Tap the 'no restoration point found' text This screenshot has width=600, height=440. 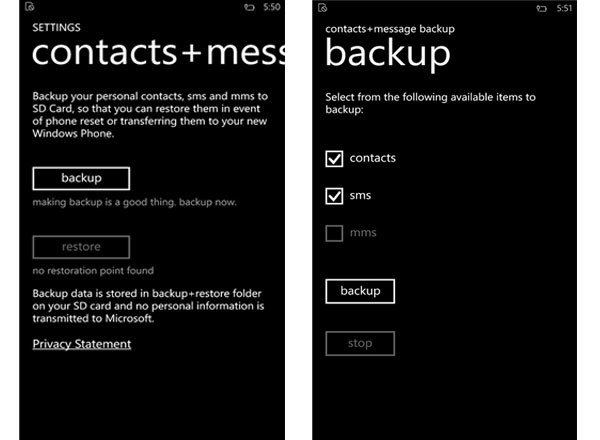(x=93, y=271)
